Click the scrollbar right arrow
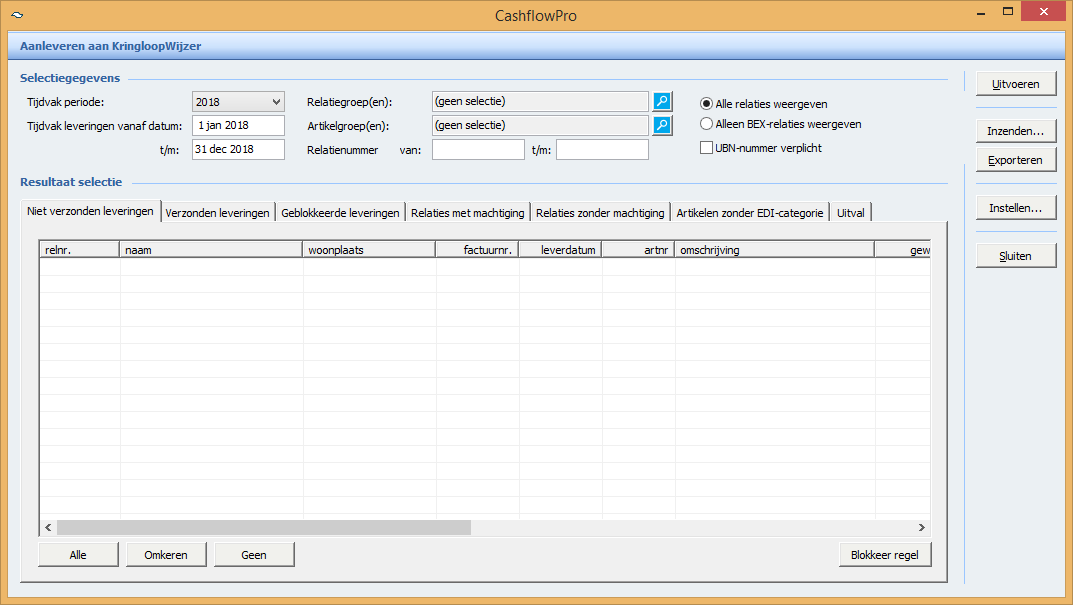Screen dimensions: 1073x605 pos(922,528)
